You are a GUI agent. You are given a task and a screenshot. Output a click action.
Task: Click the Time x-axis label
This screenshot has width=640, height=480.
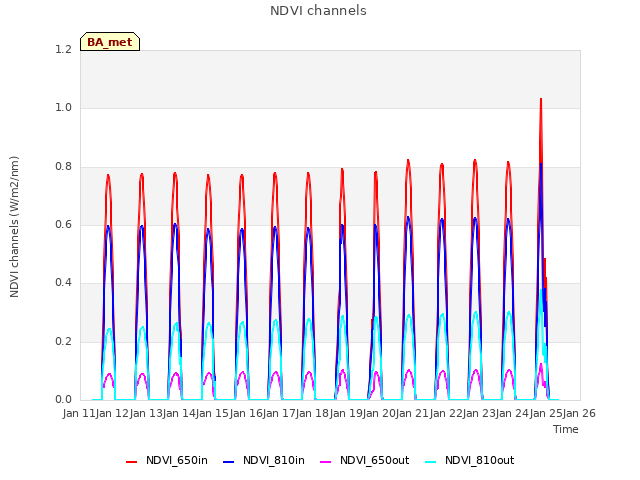click(566, 429)
